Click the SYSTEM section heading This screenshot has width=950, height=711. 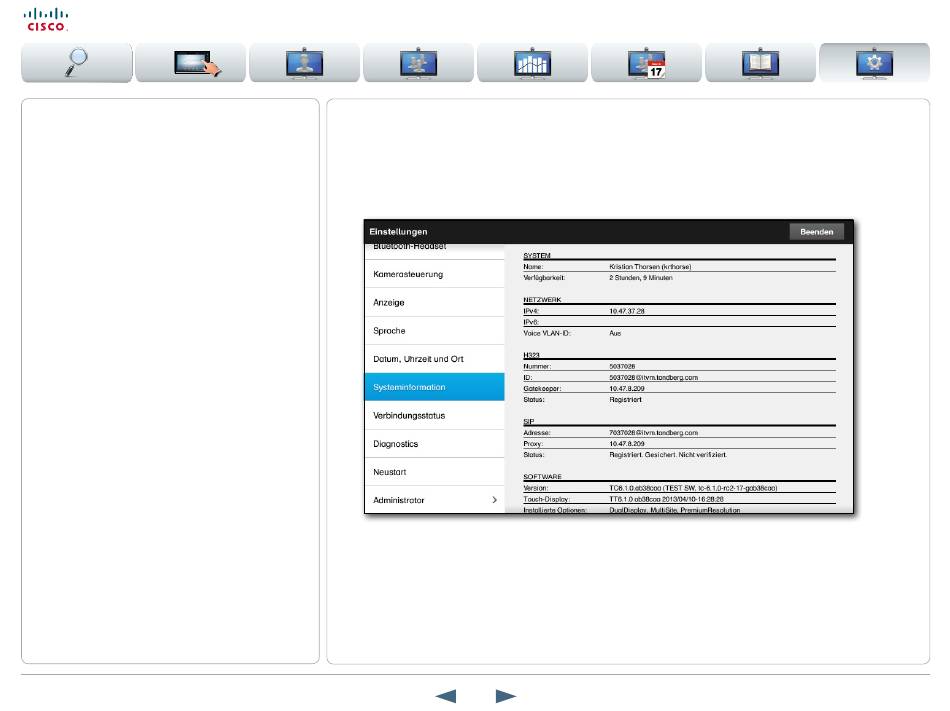[x=537, y=256]
